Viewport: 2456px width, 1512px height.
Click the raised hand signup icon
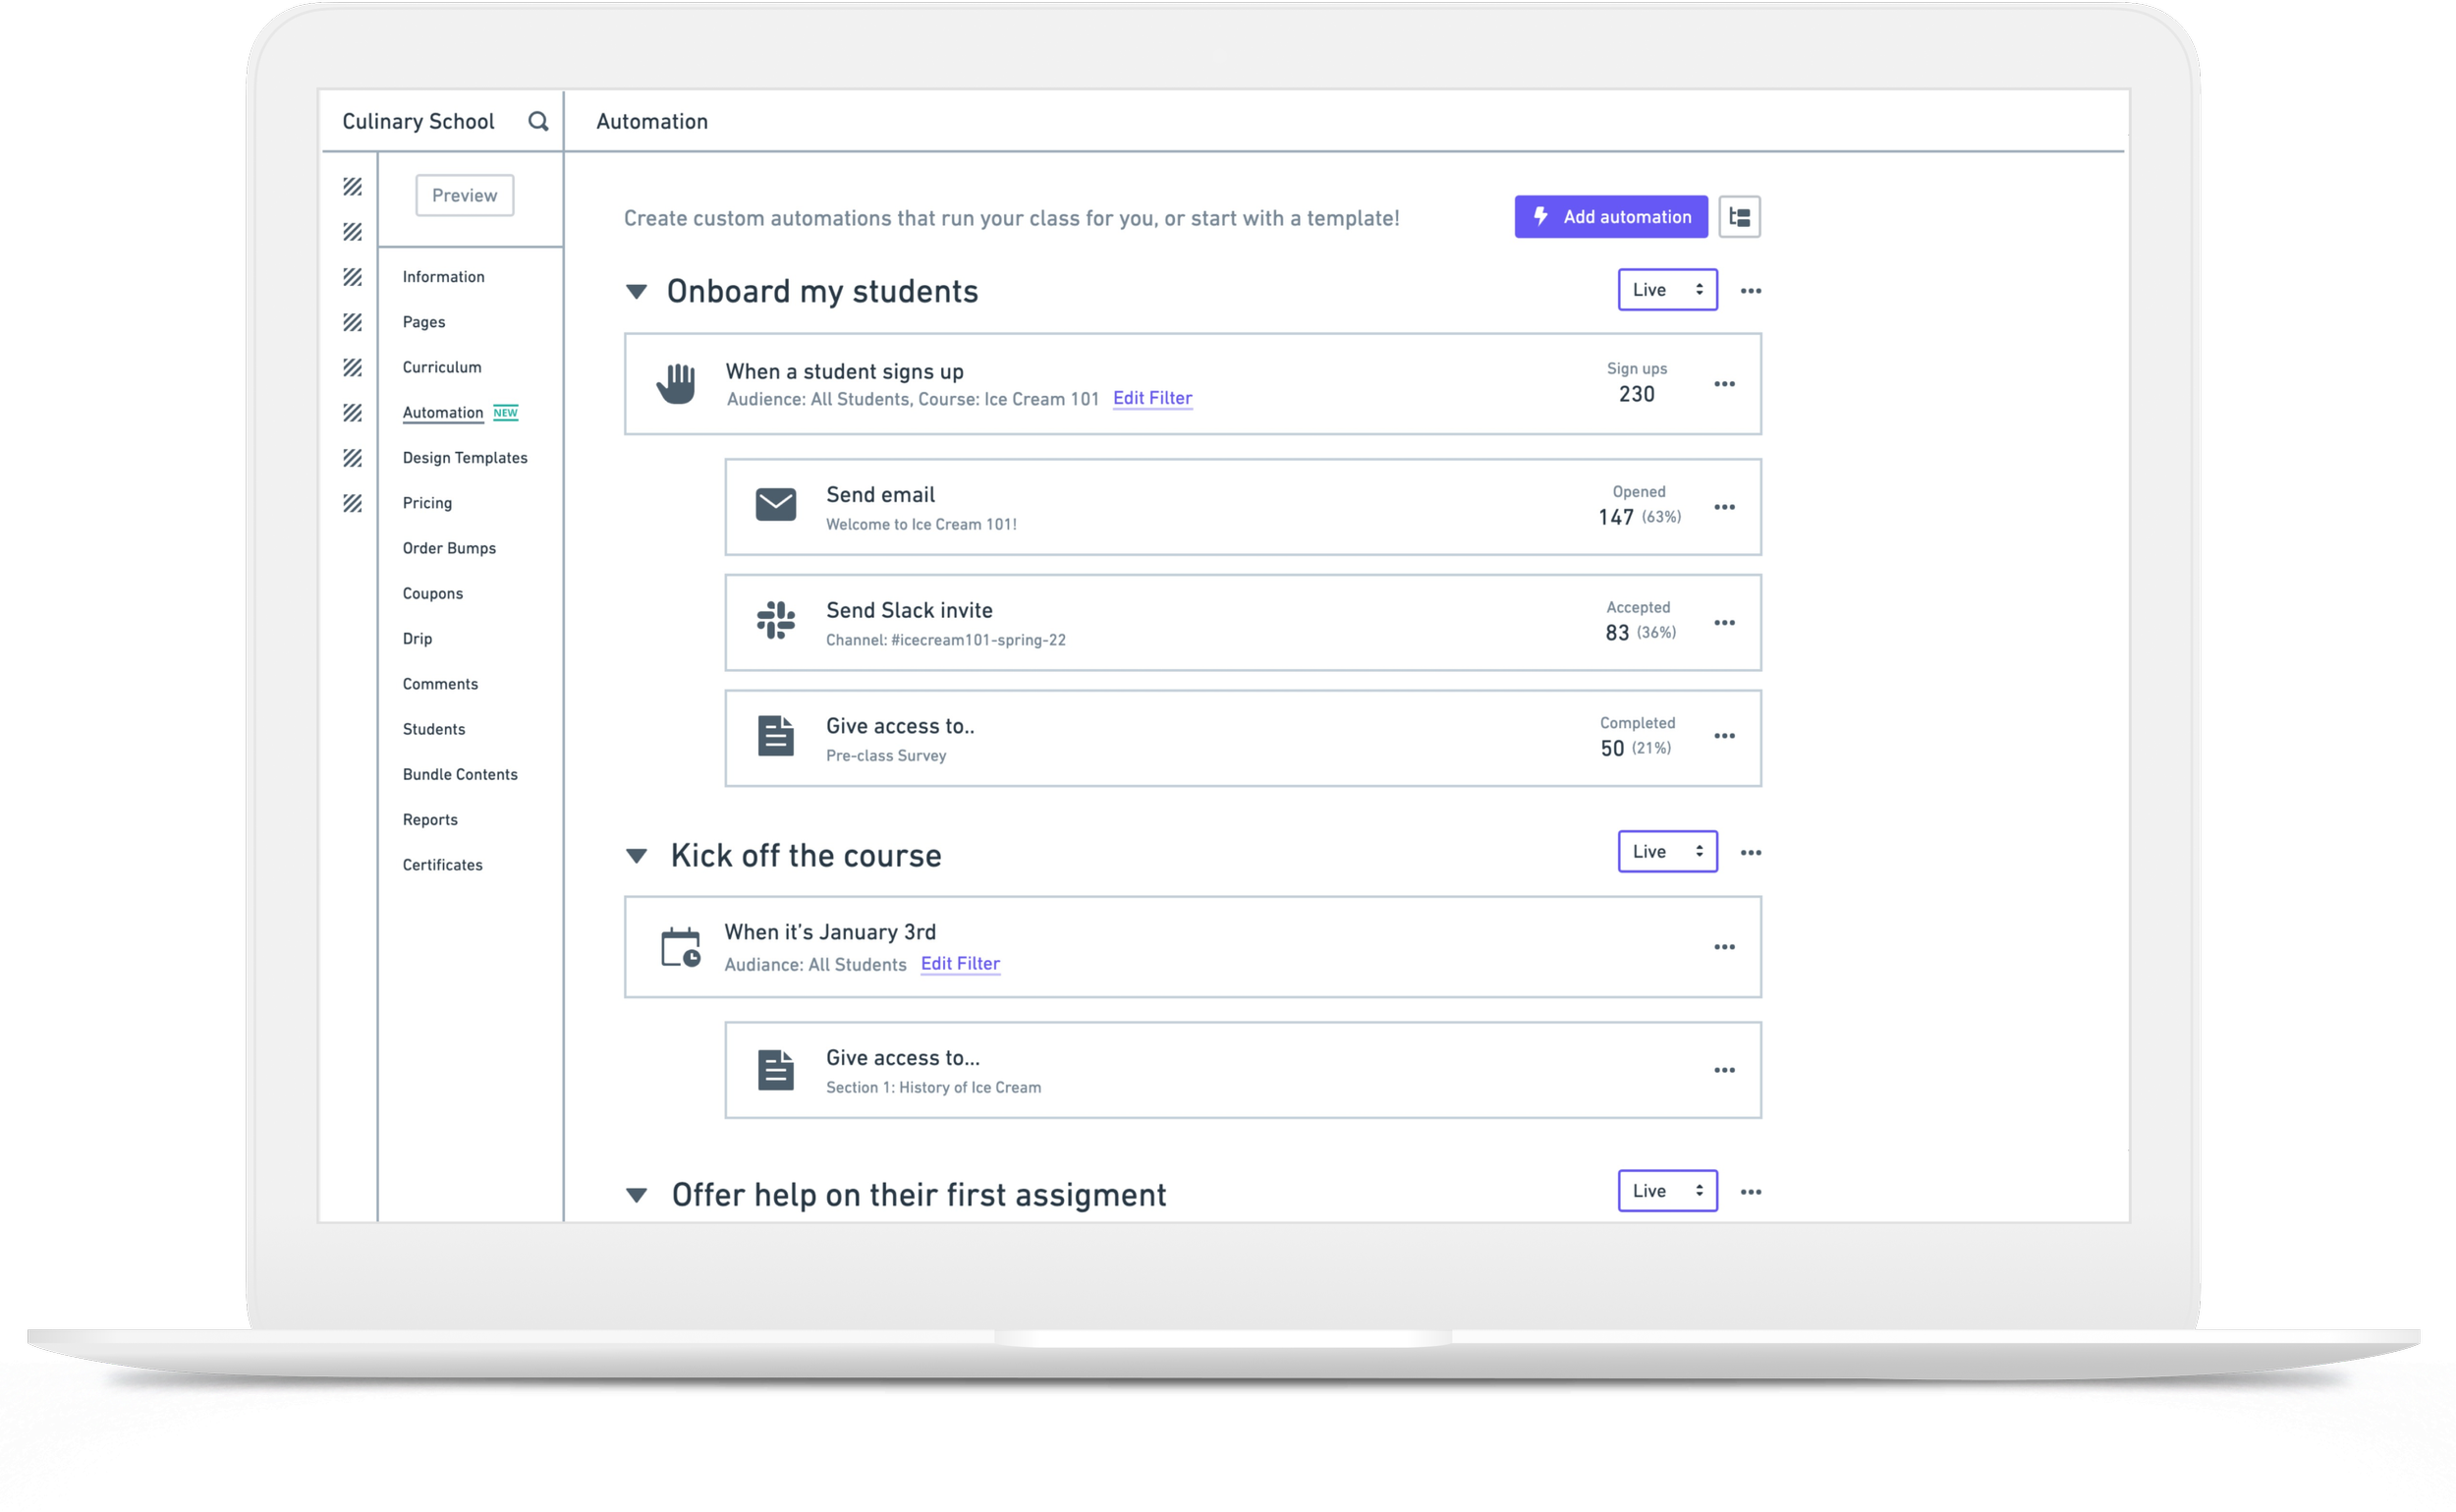tap(676, 384)
